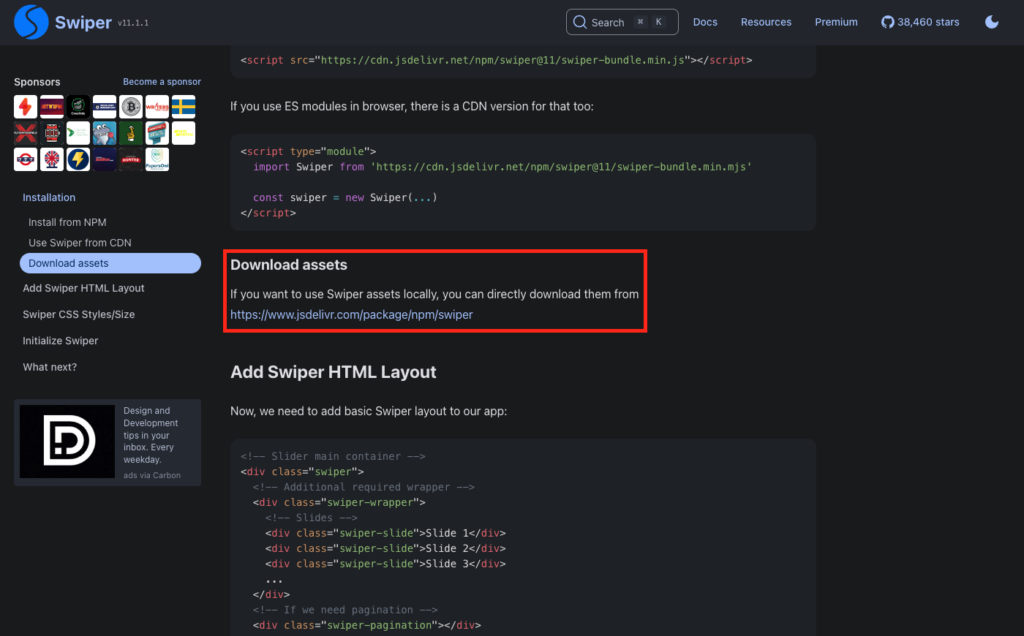Click the v11.1.1 version label
Viewport: 1024px width, 636px height.
tap(133, 23)
